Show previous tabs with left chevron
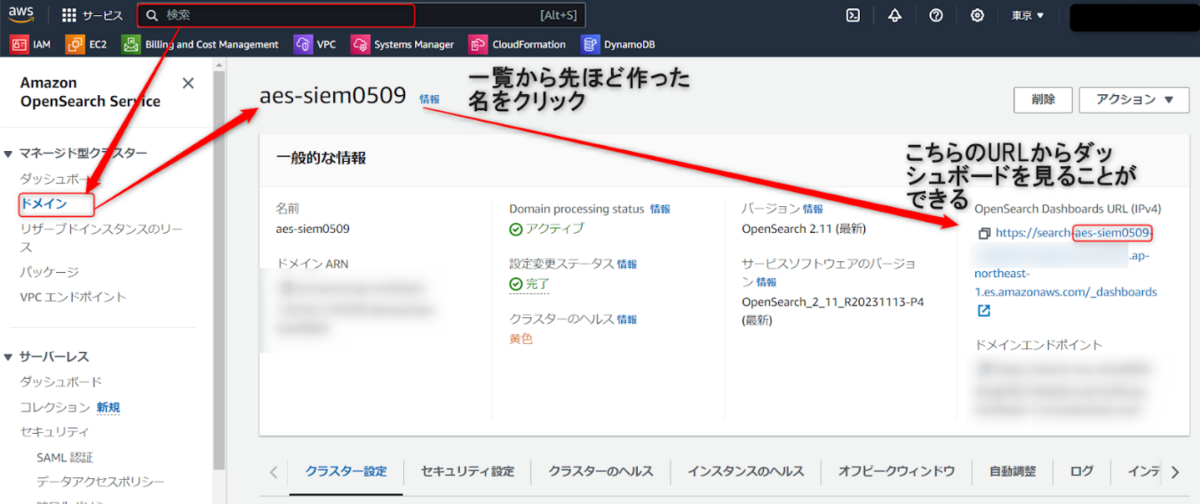Image resolution: width=1200 pixels, height=504 pixels. (274, 472)
